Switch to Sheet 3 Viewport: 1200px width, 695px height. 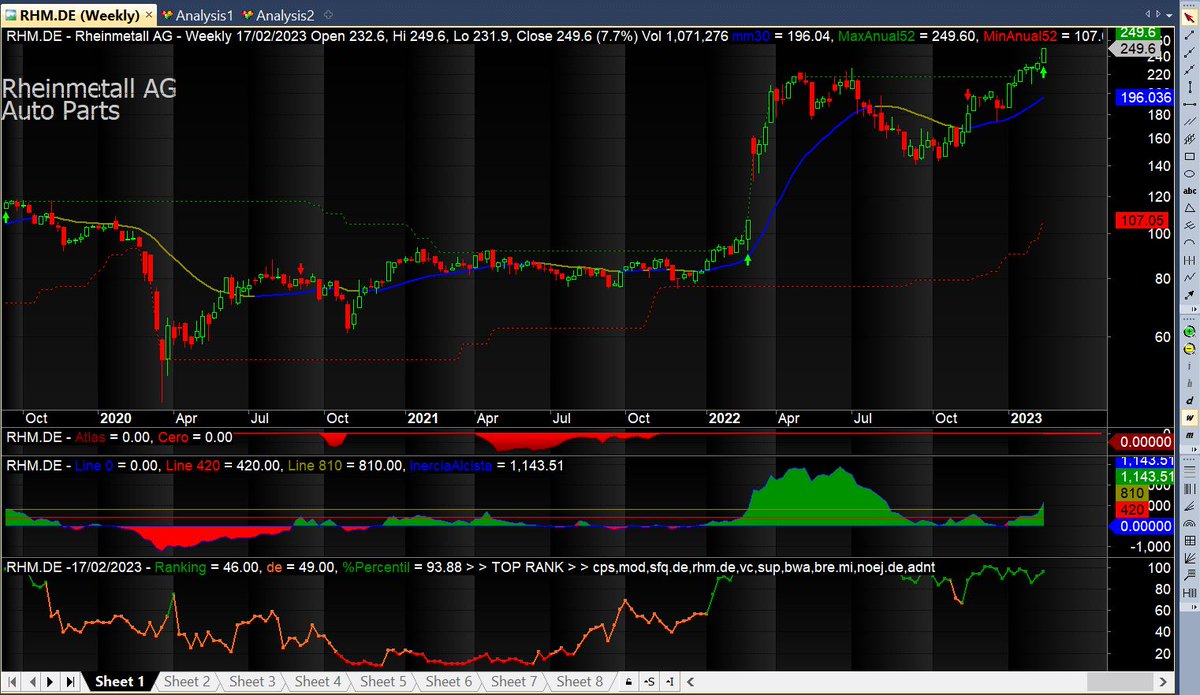pyautogui.click(x=252, y=682)
